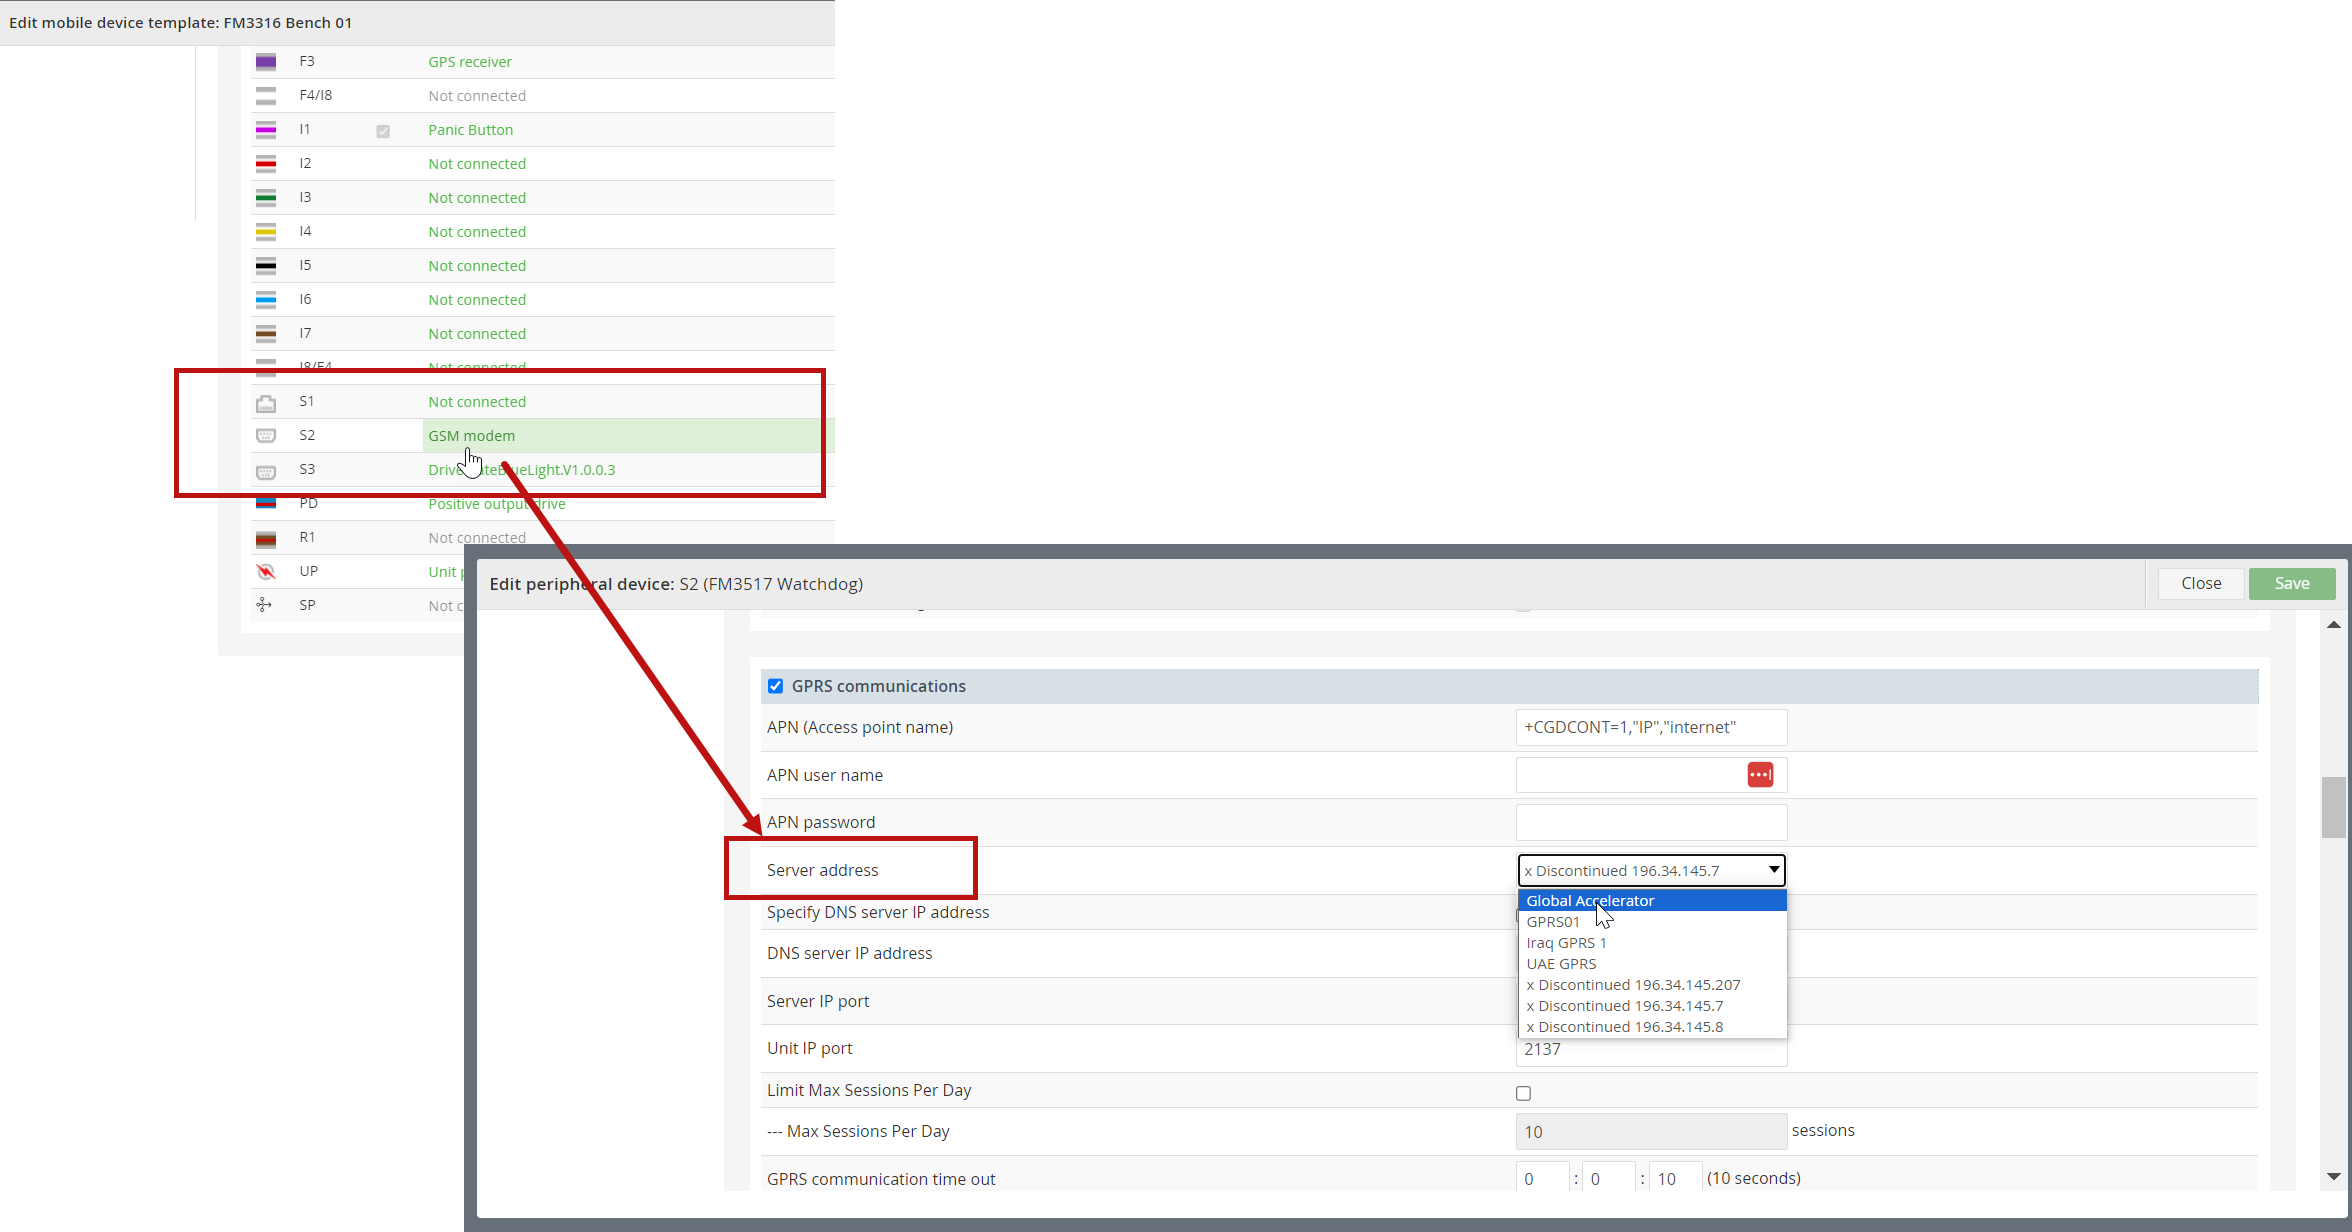
Task: Click Not connected link on I5
Action: pos(477,266)
